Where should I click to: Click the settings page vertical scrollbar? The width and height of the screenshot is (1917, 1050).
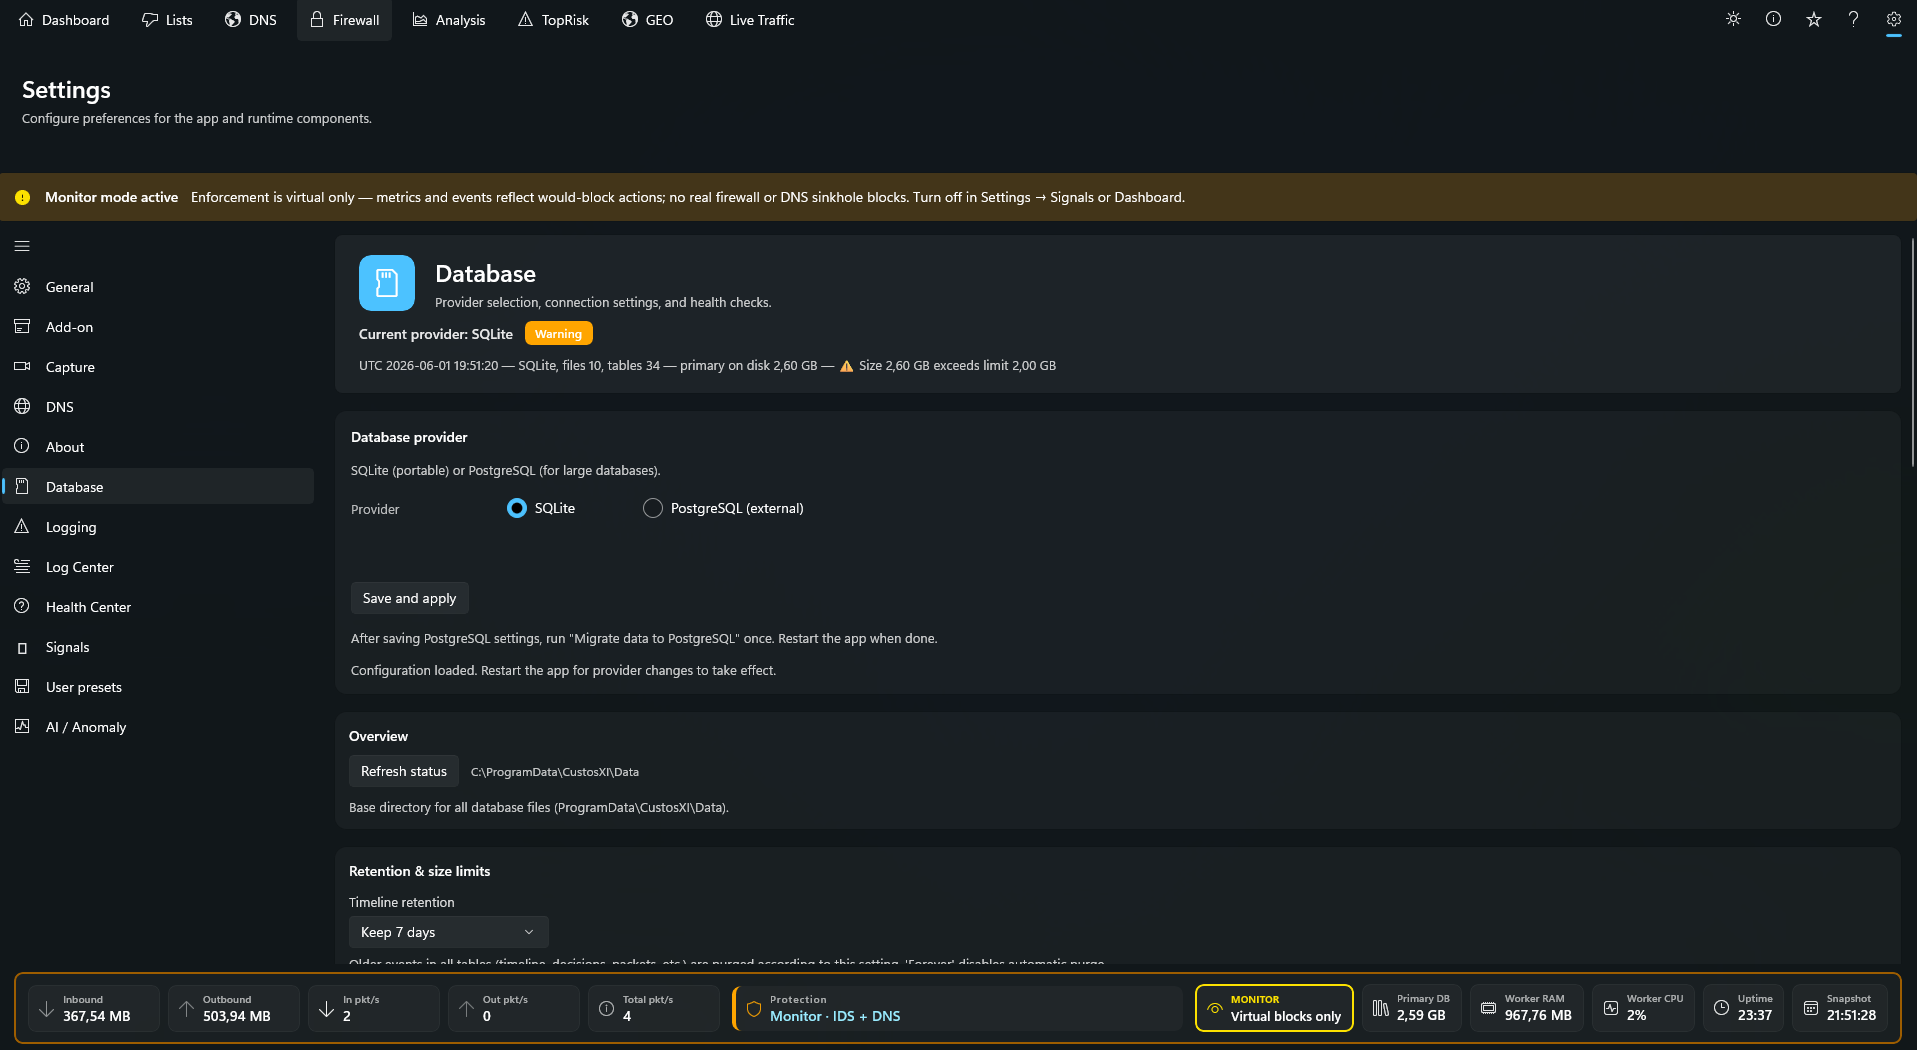click(1912, 352)
